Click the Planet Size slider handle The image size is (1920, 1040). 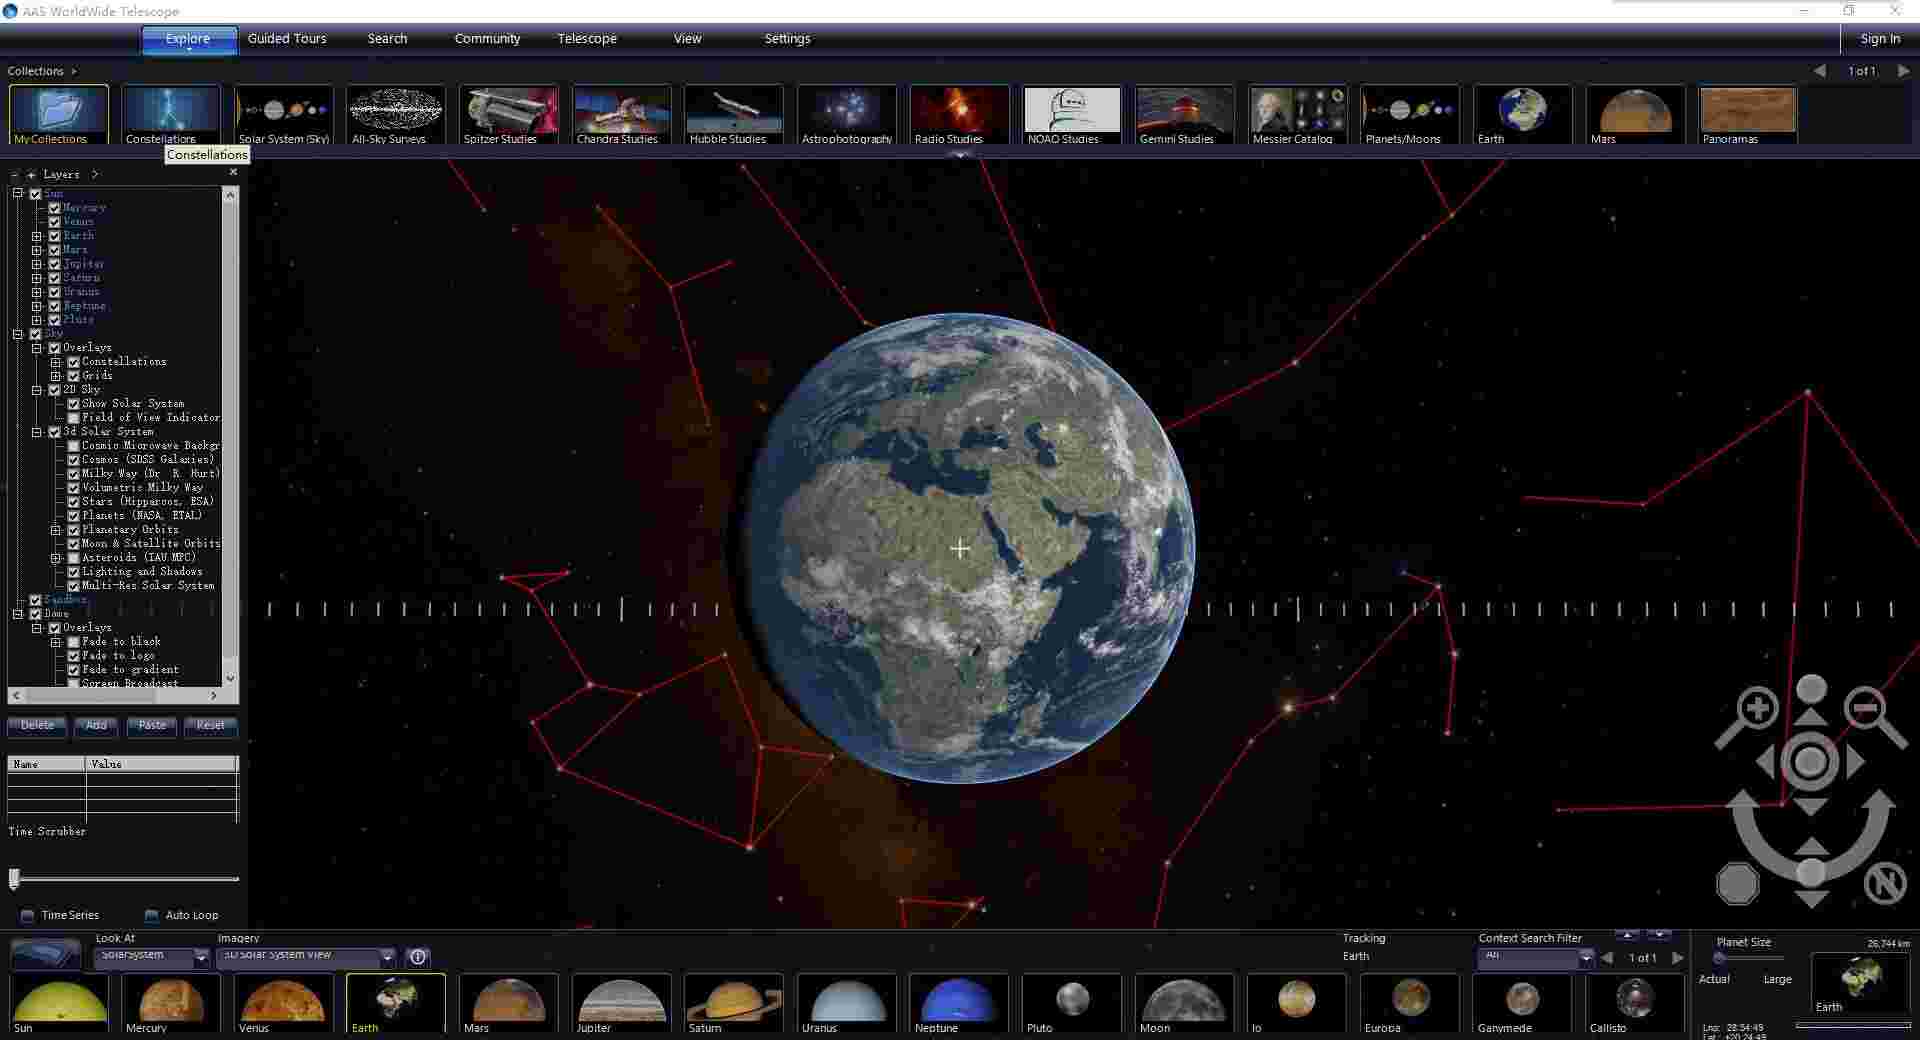(1722, 959)
